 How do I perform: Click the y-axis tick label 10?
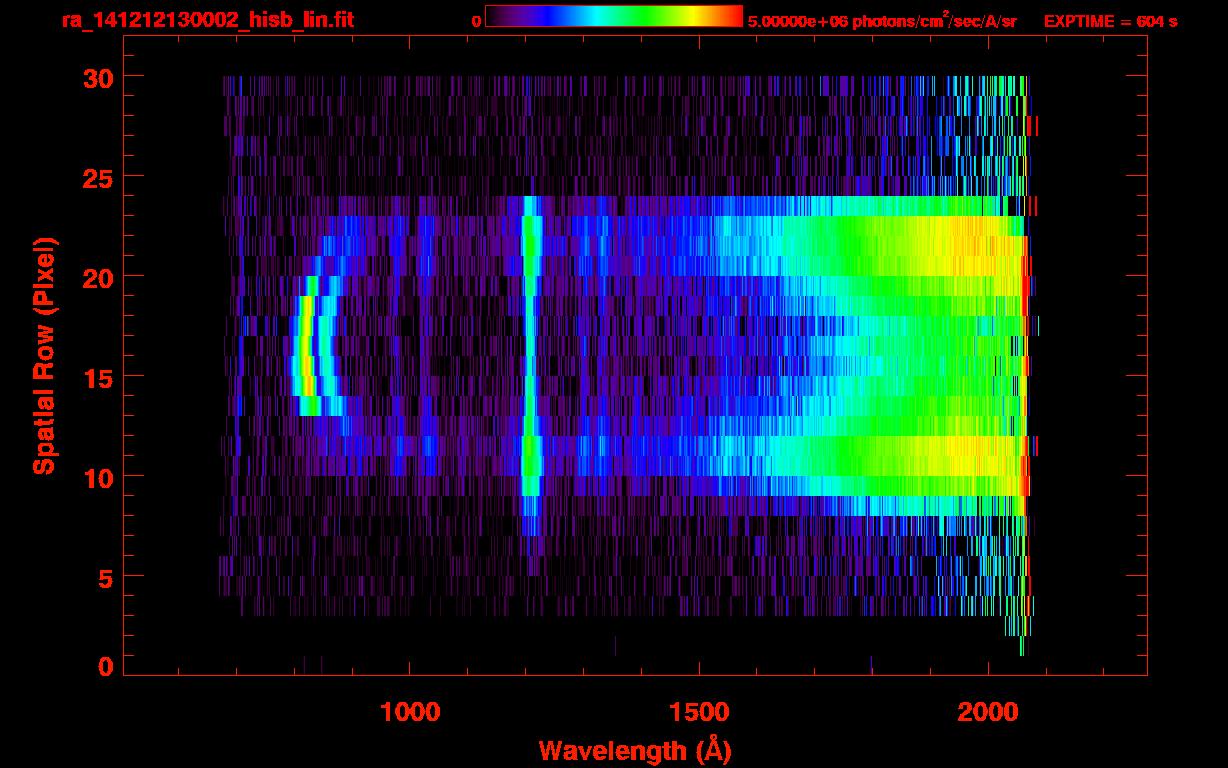tap(98, 477)
